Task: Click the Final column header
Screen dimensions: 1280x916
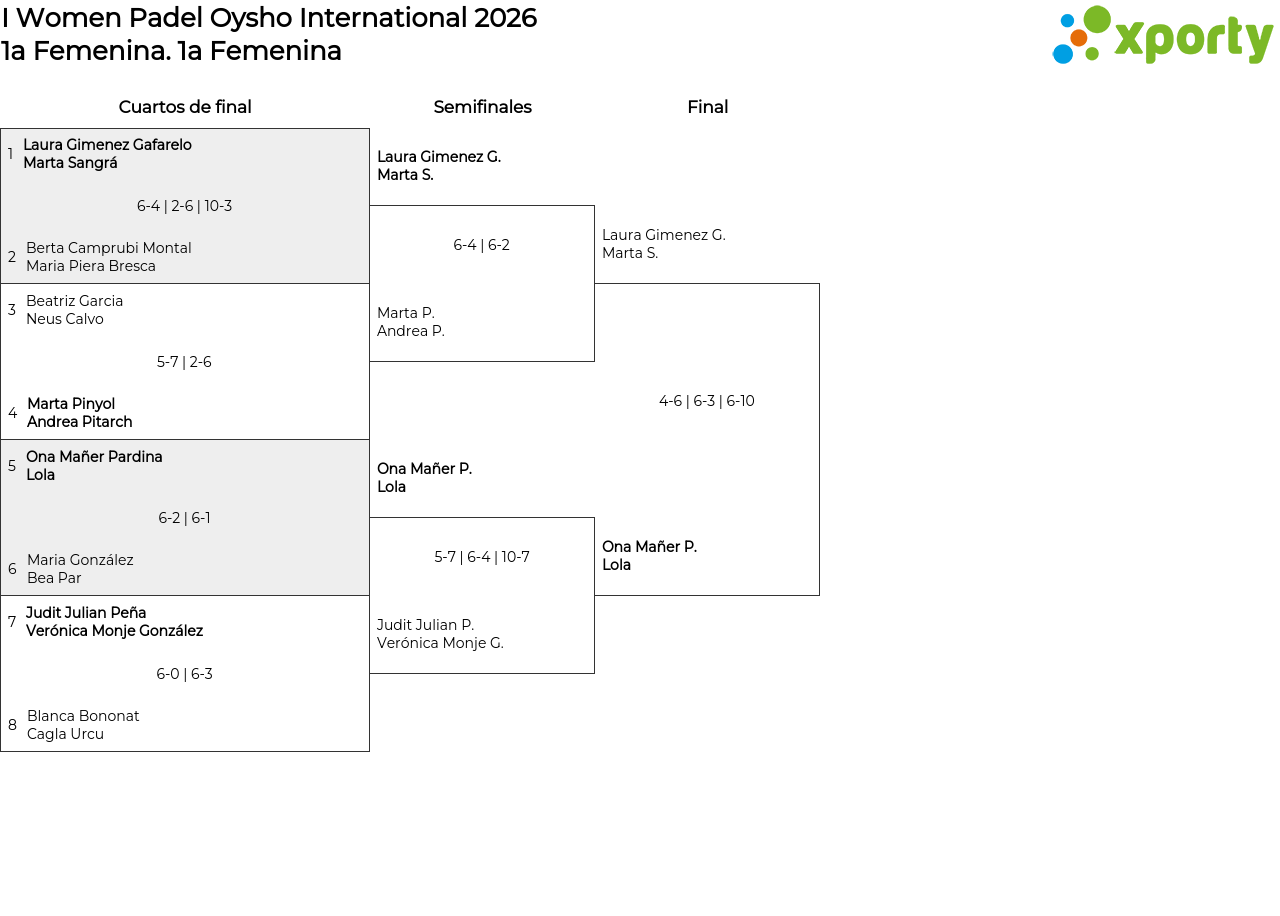Action: click(707, 107)
